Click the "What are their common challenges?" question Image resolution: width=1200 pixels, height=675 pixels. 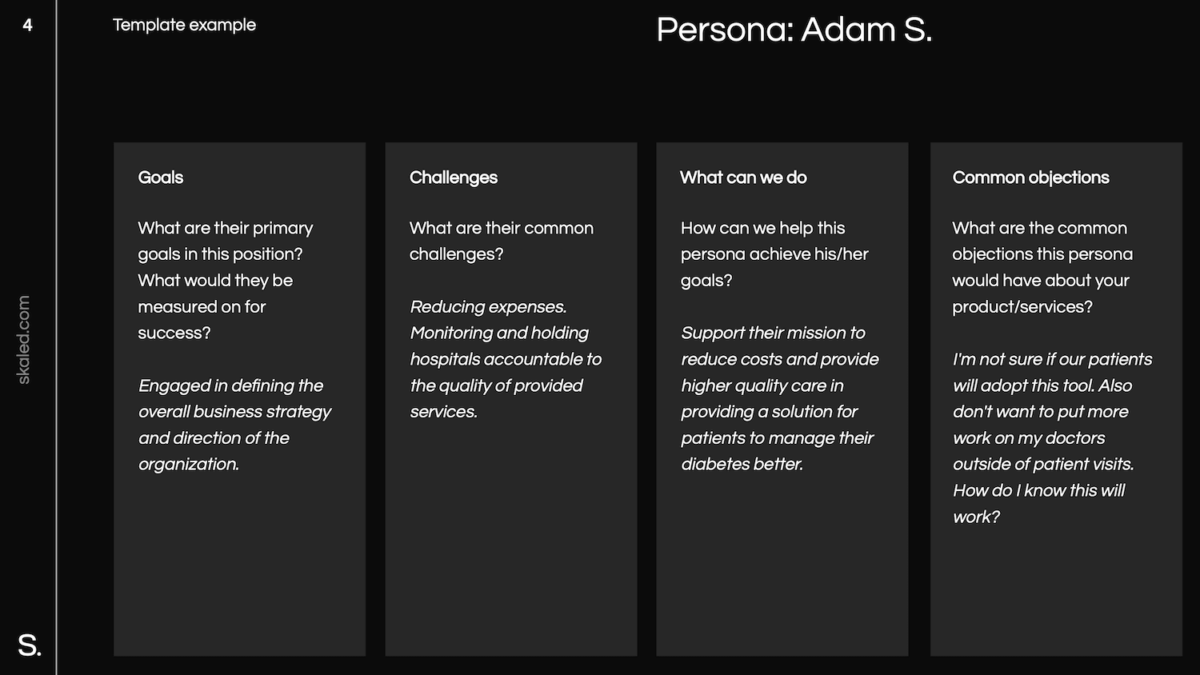click(x=501, y=241)
